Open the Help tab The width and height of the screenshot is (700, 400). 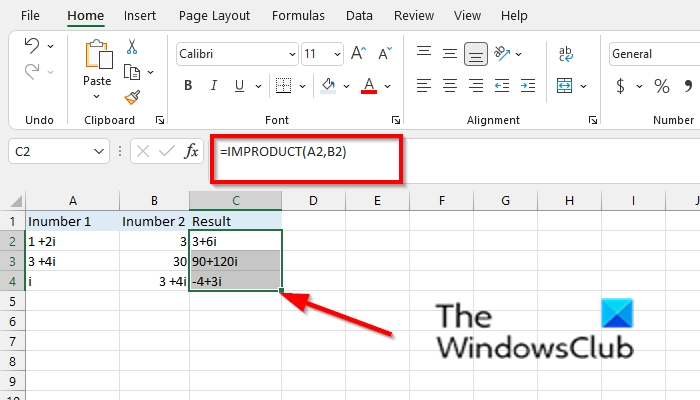click(x=514, y=16)
